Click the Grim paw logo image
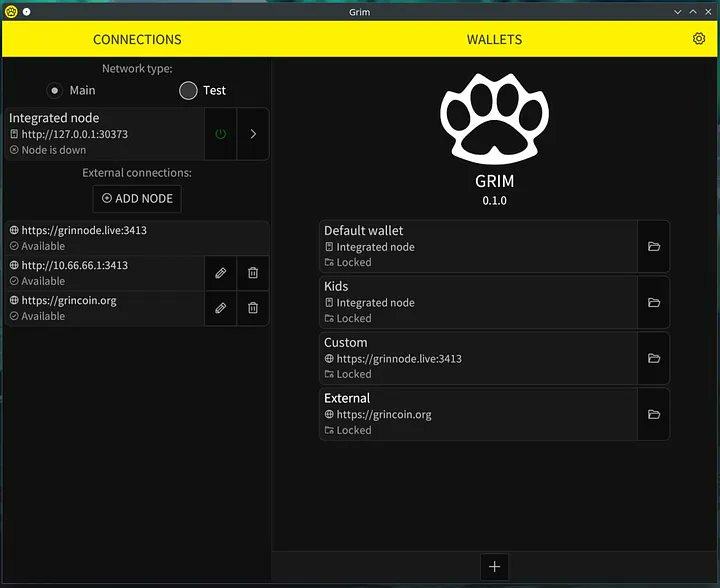 pyautogui.click(x=495, y=119)
